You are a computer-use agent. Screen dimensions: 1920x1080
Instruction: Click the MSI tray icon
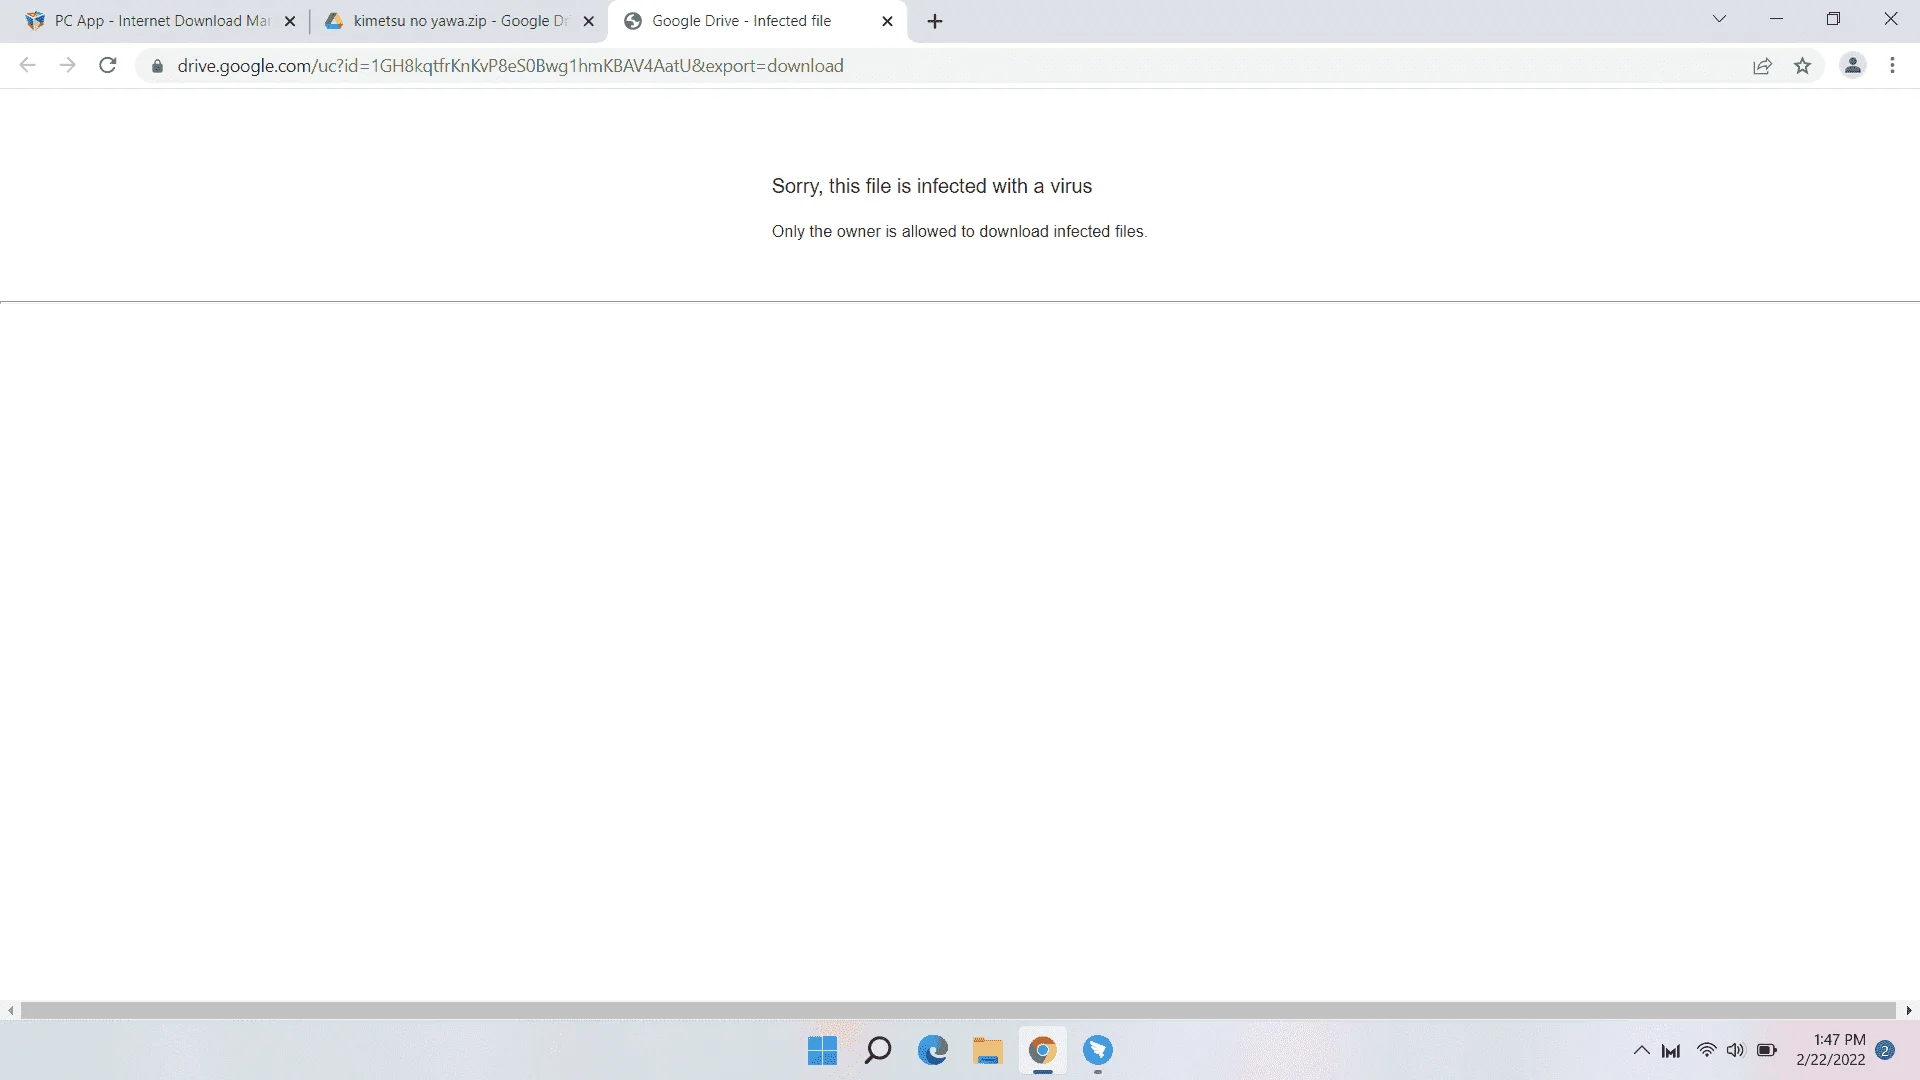click(1671, 1051)
